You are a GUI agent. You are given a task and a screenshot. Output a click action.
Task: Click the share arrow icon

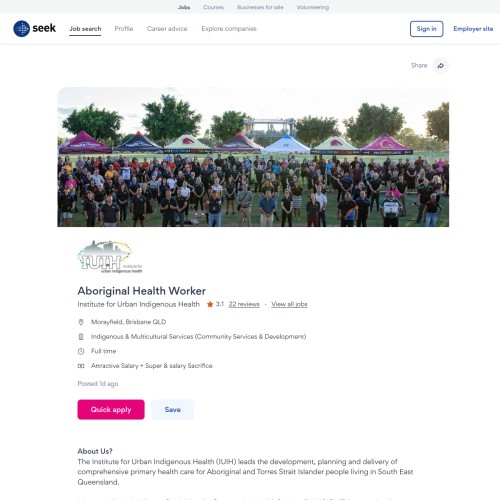pyautogui.click(x=441, y=66)
